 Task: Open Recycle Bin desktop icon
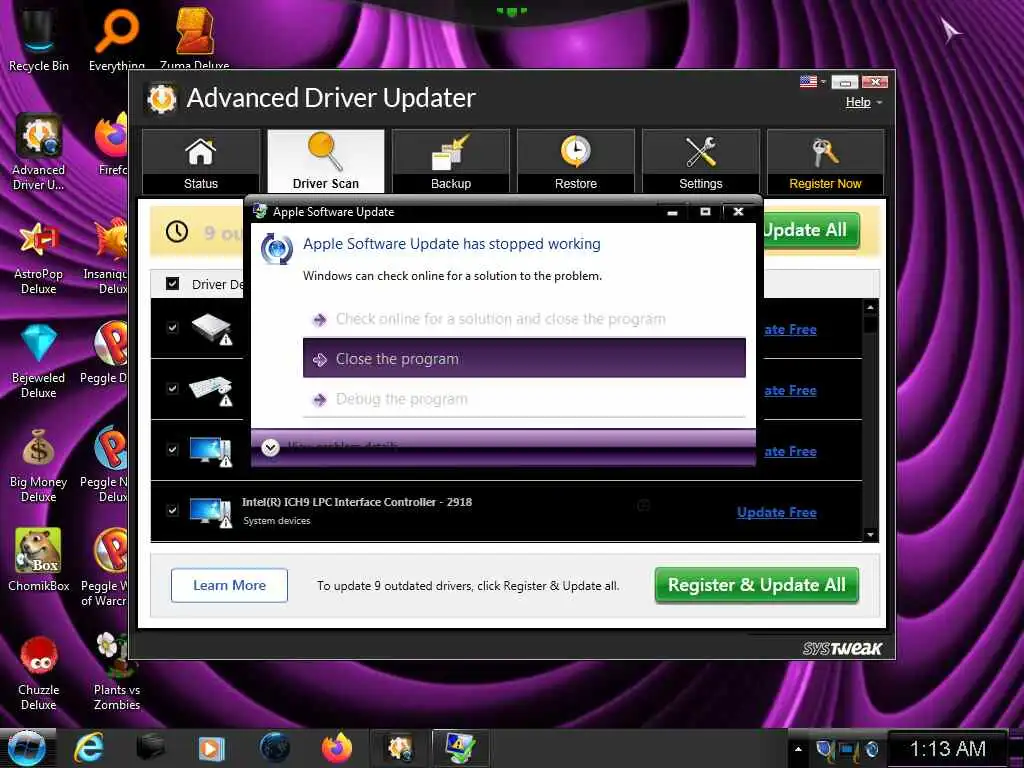pos(39,39)
